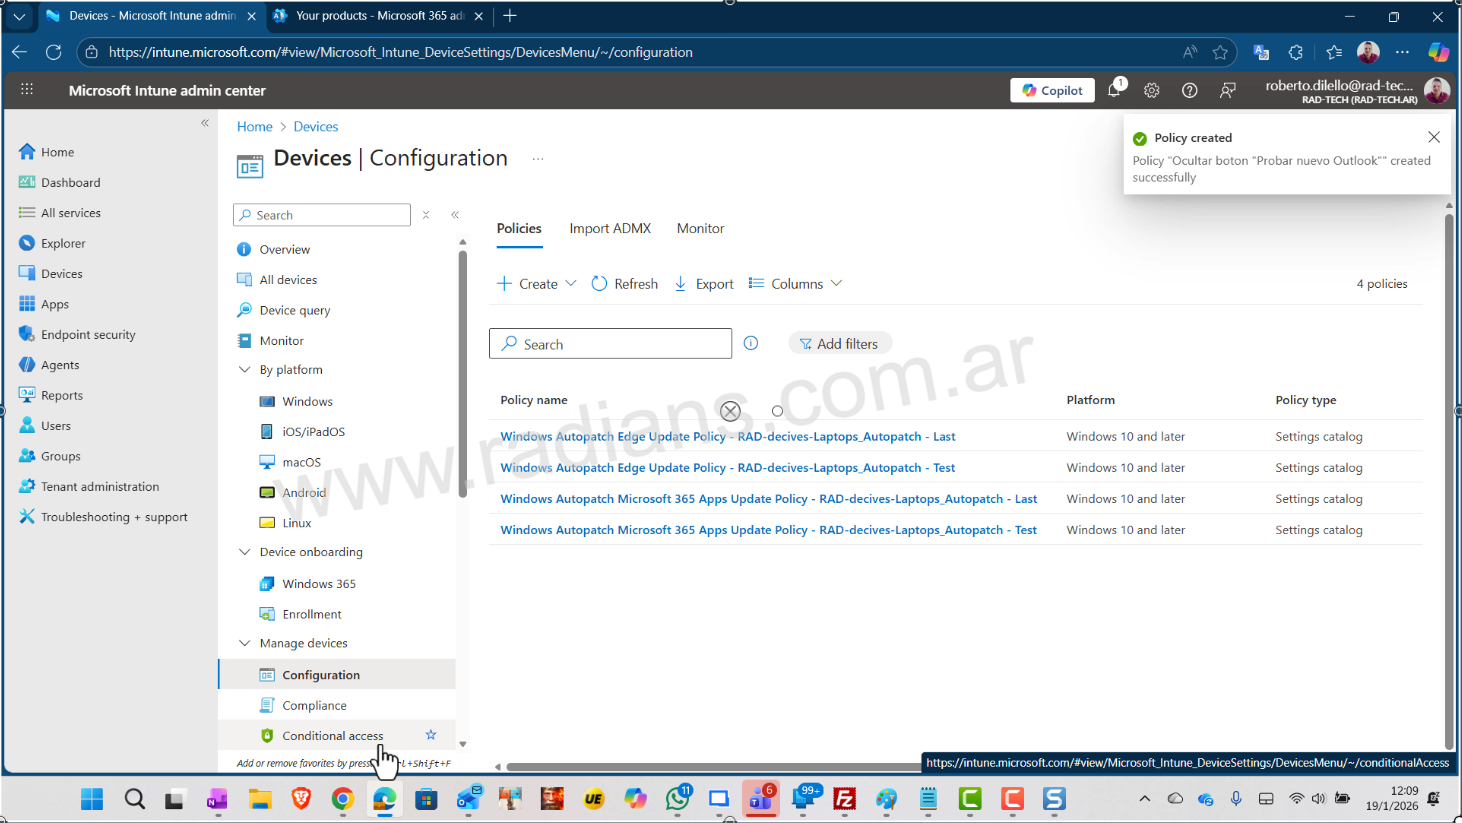1462x823 pixels.
Task: Open the notifications bell icon
Action: (x=1114, y=90)
